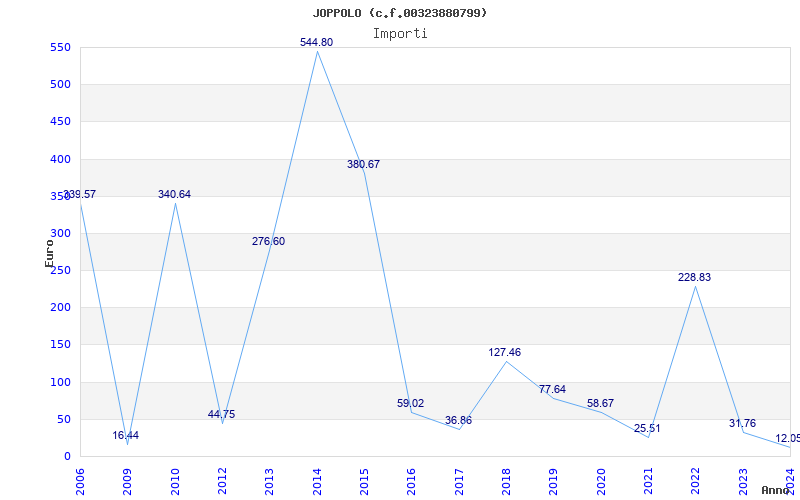This screenshot has width=800, height=500.
Task: Click the 2023 x-axis year label
Action: (x=743, y=482)
